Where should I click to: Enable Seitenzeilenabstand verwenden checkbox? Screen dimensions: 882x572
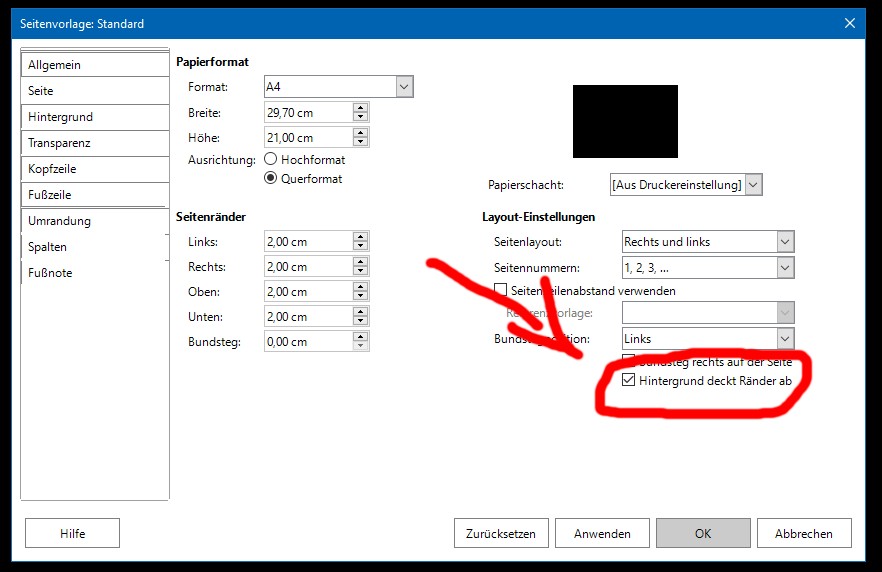click(x=501, y=291)
